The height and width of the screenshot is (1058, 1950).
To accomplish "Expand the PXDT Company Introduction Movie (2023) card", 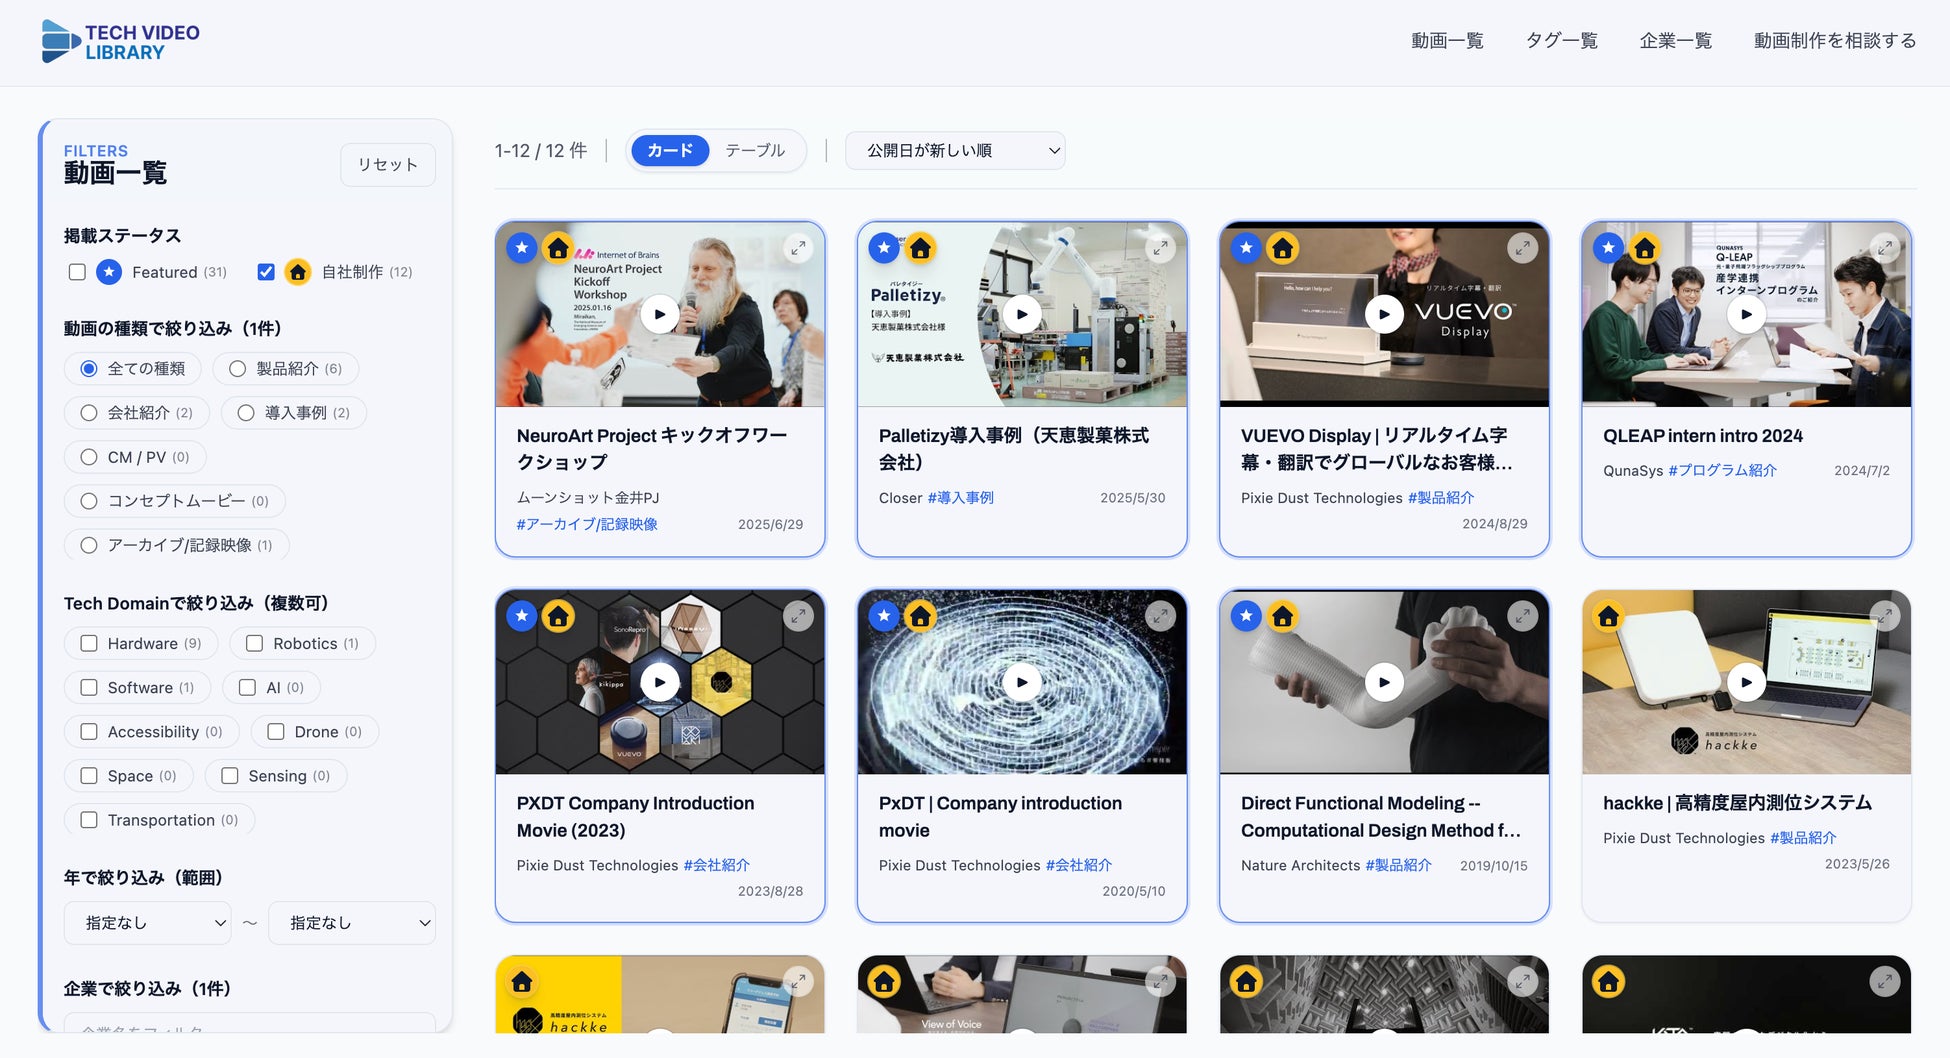I will 798,616.
